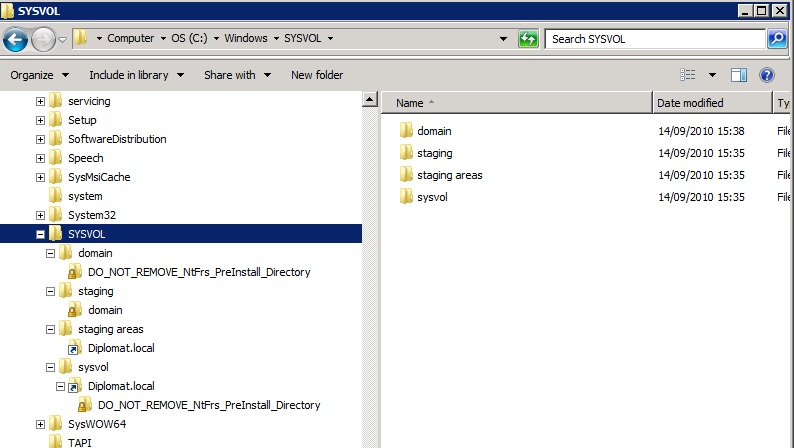Click date 14/09/2010 15:38 for domain
Image resolution: width=794 pixels, height=448 pixels.
click(701, 131)
